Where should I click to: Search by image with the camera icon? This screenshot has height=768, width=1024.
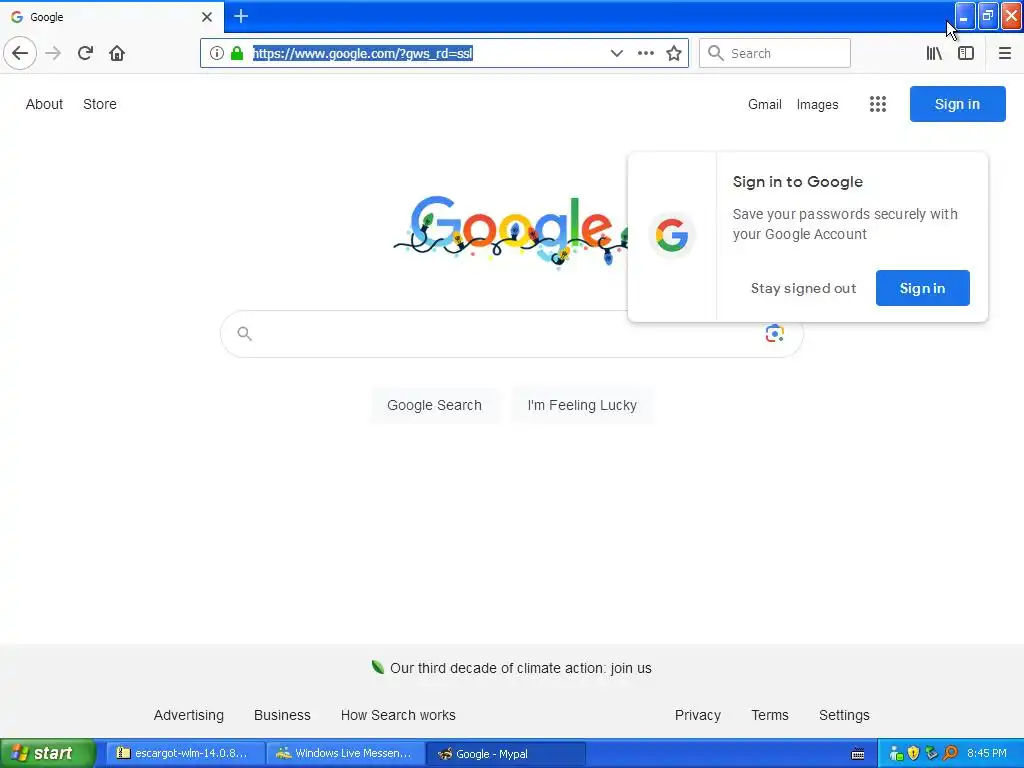coord(775,333)
